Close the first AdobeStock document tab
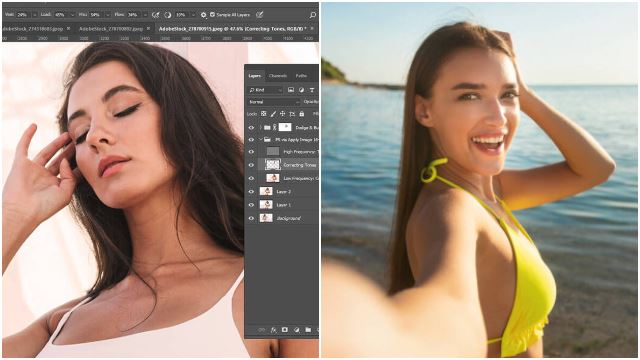 pyautogui.click(x=69, y=29)
